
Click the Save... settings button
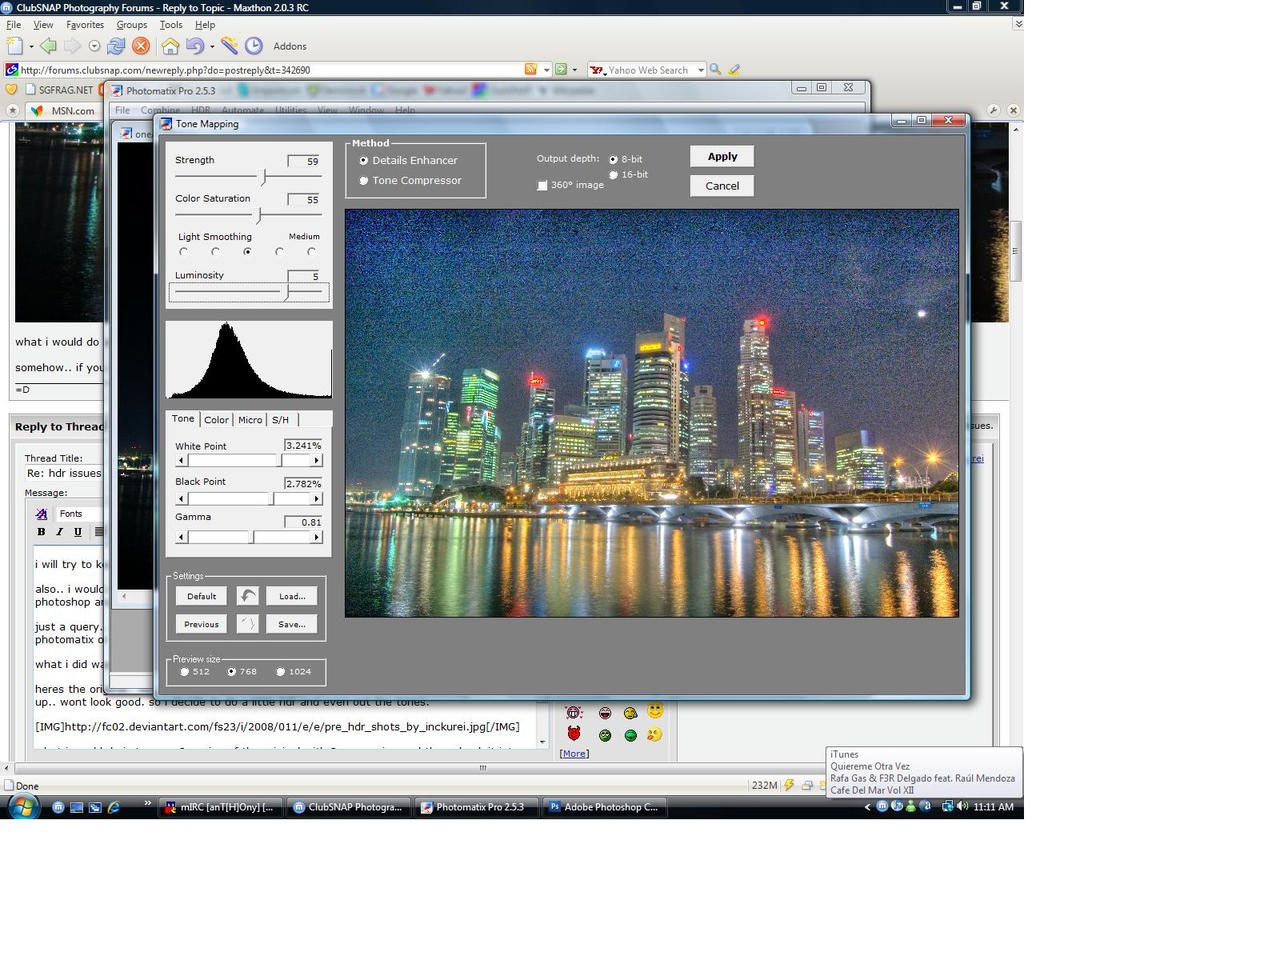click(292, 624)
